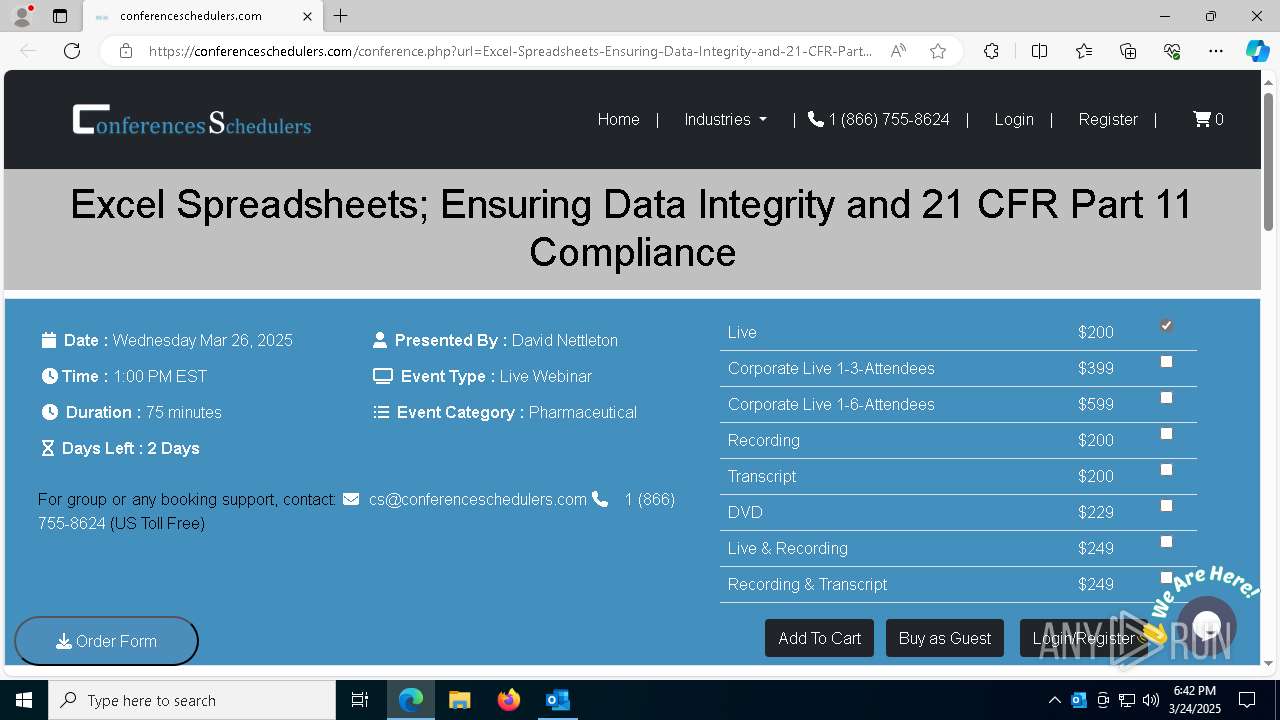The height and width of the screenshot is (720, 1280).
Task: Open browser Extensions
Action: point(991,51)
